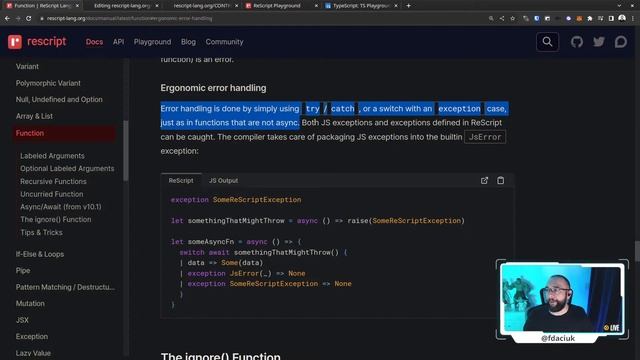
Task: Close the 'Editing rescript-lang.org' tab
Action: pos(157,6)
